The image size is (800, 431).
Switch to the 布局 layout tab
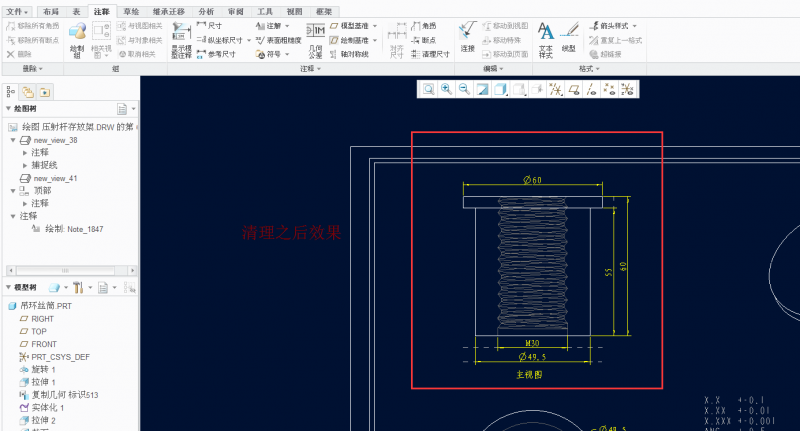[x=51, y=11]
